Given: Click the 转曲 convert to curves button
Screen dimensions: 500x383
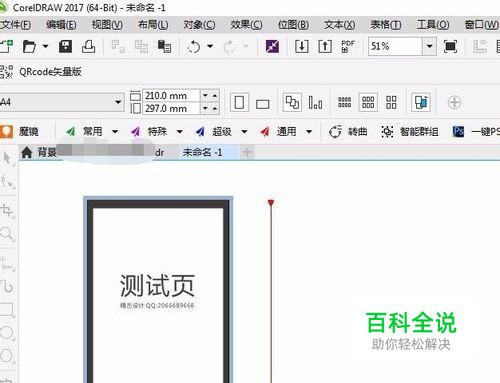Looking at the screenshot, I should [x=348, y=132].
